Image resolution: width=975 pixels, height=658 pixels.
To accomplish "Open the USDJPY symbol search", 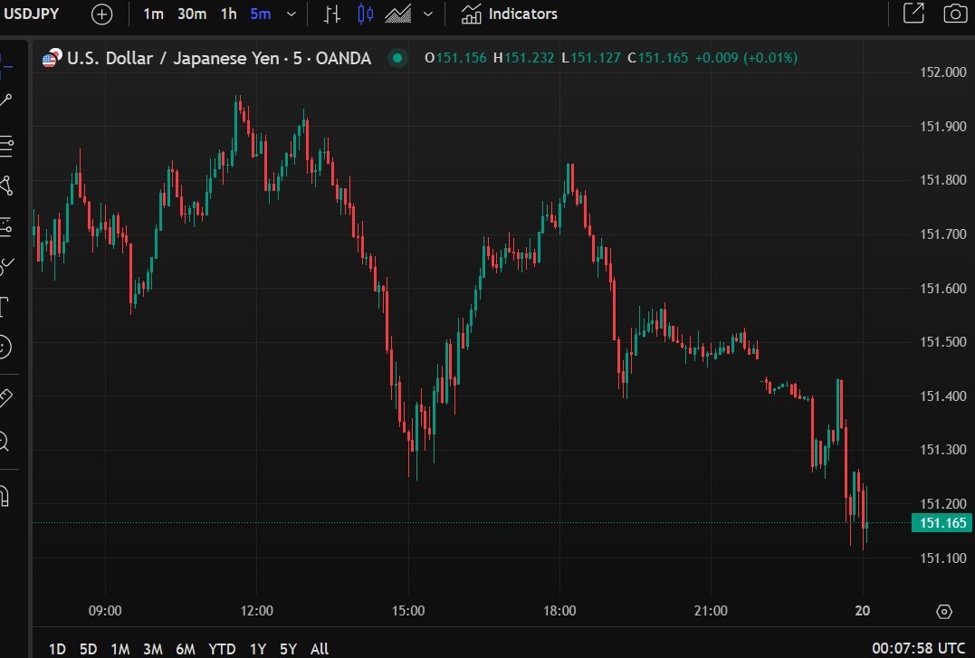I will (30, 14).
